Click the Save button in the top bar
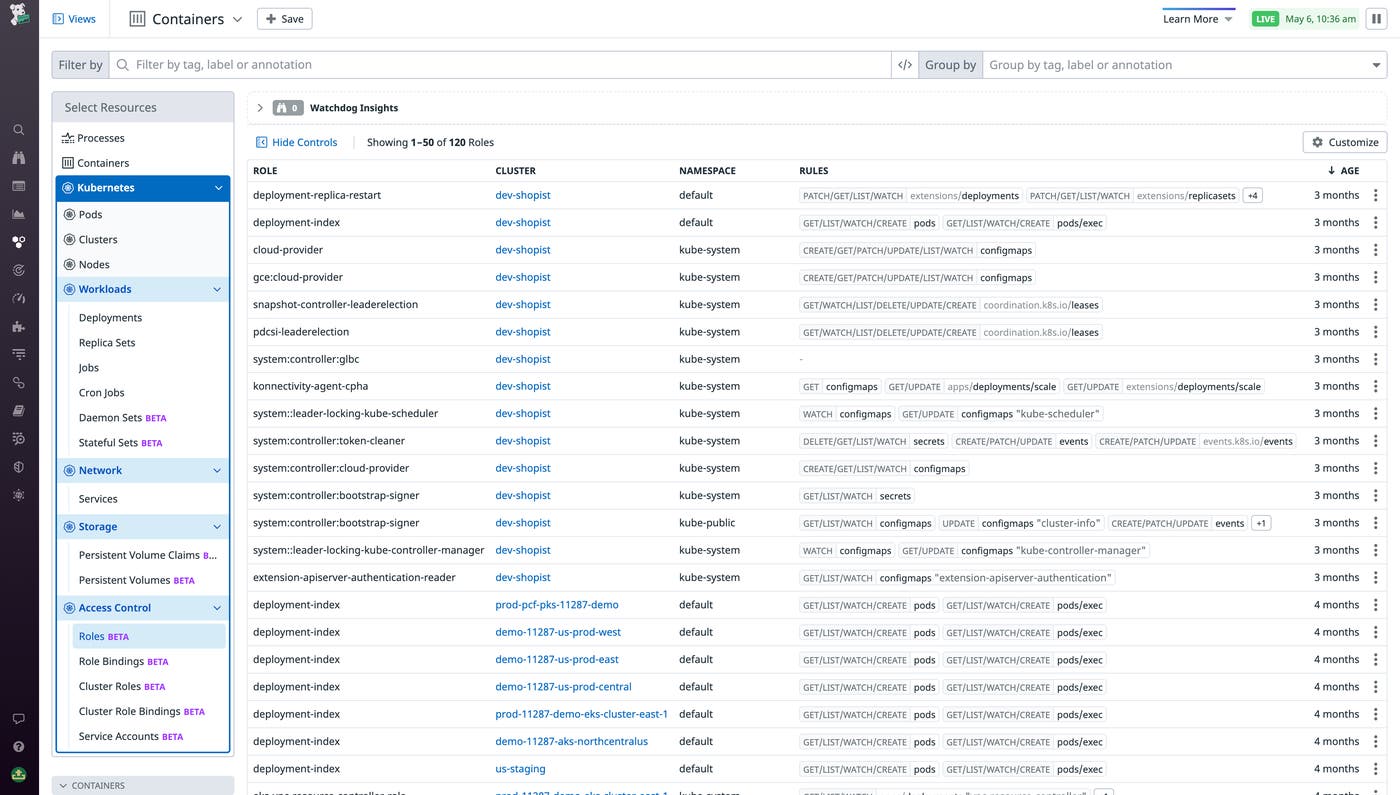1400x795 pixels. 284,18
